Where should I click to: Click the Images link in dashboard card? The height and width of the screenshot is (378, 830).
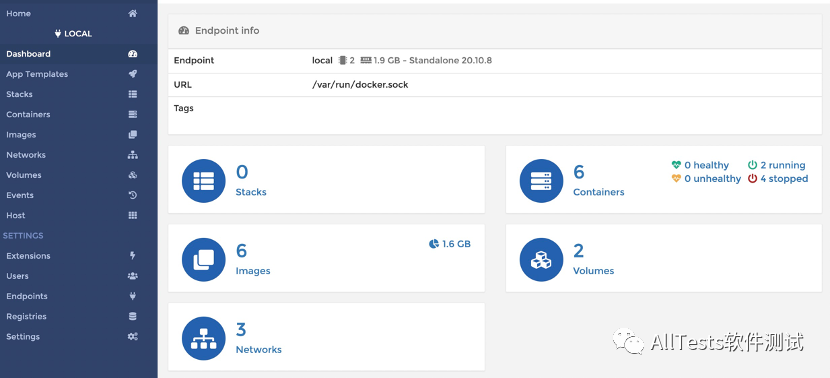253,271
